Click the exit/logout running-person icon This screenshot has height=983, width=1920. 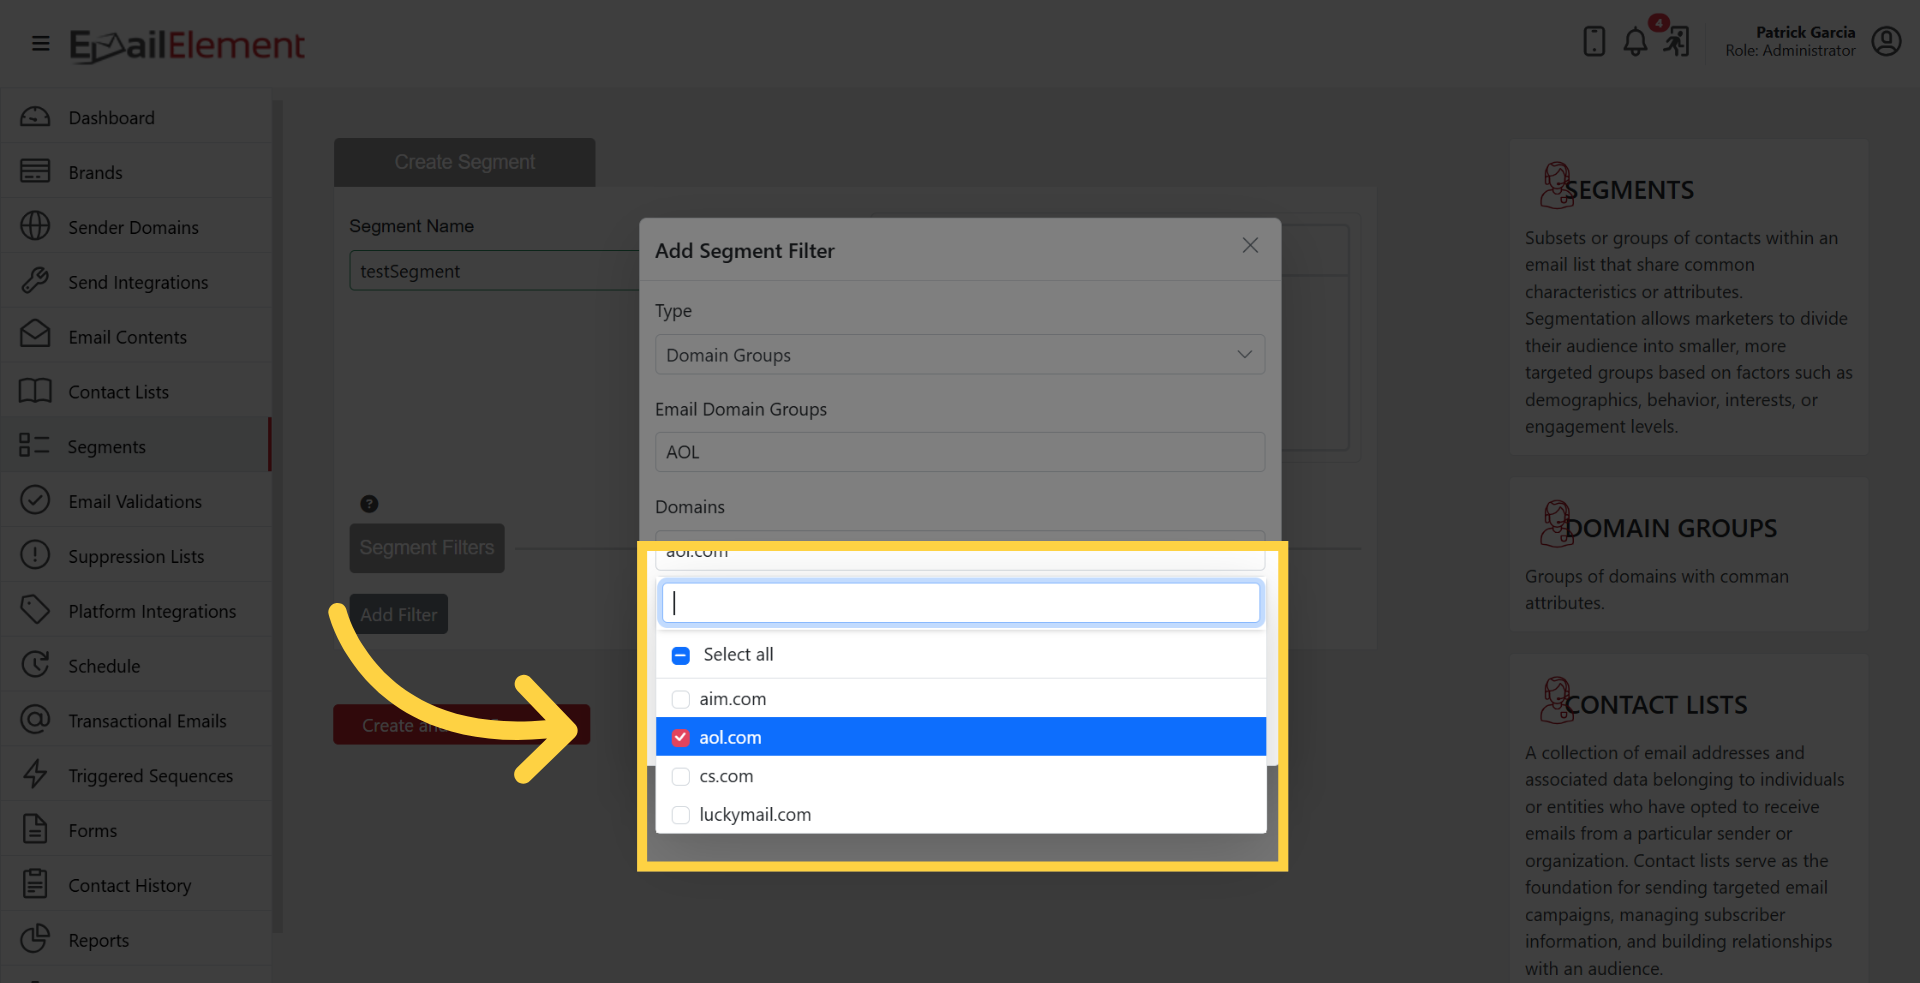(x=1677, y=42)
